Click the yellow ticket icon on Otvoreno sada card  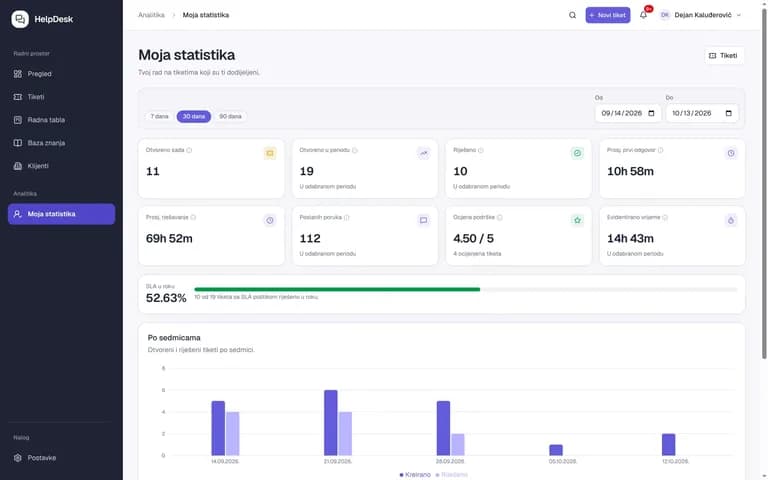point(270,153)
